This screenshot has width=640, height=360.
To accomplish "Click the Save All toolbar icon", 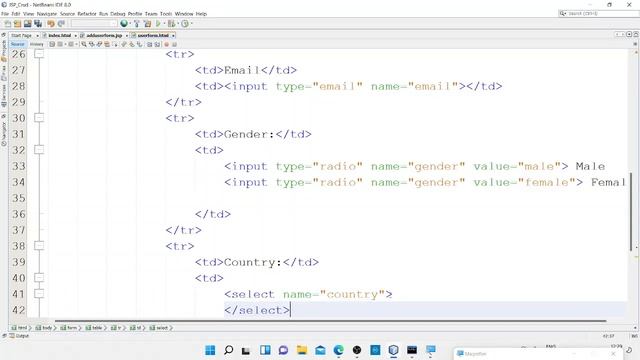I will click(x=38, y=24).
